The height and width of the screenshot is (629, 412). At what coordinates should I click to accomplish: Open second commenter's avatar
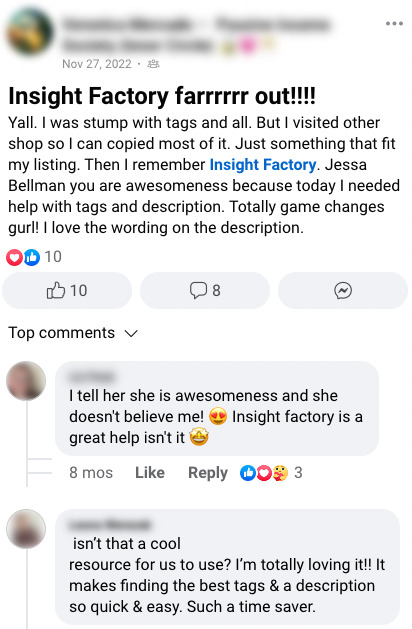[x=26, y=529]
